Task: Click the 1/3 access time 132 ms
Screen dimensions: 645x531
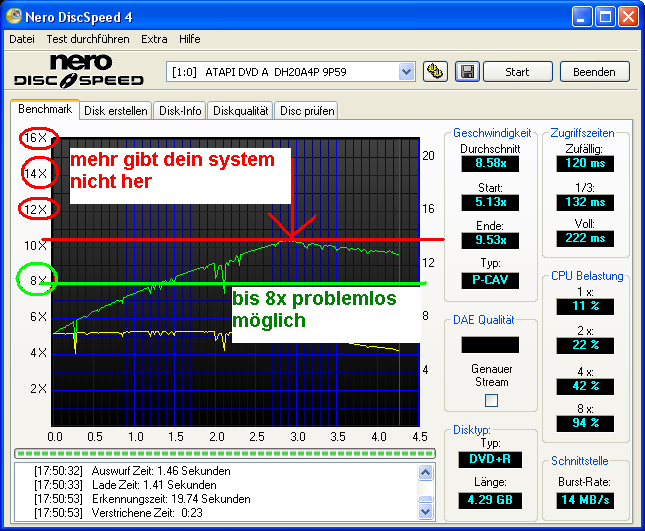Action: pyautogui.click(x=585, y=202)
